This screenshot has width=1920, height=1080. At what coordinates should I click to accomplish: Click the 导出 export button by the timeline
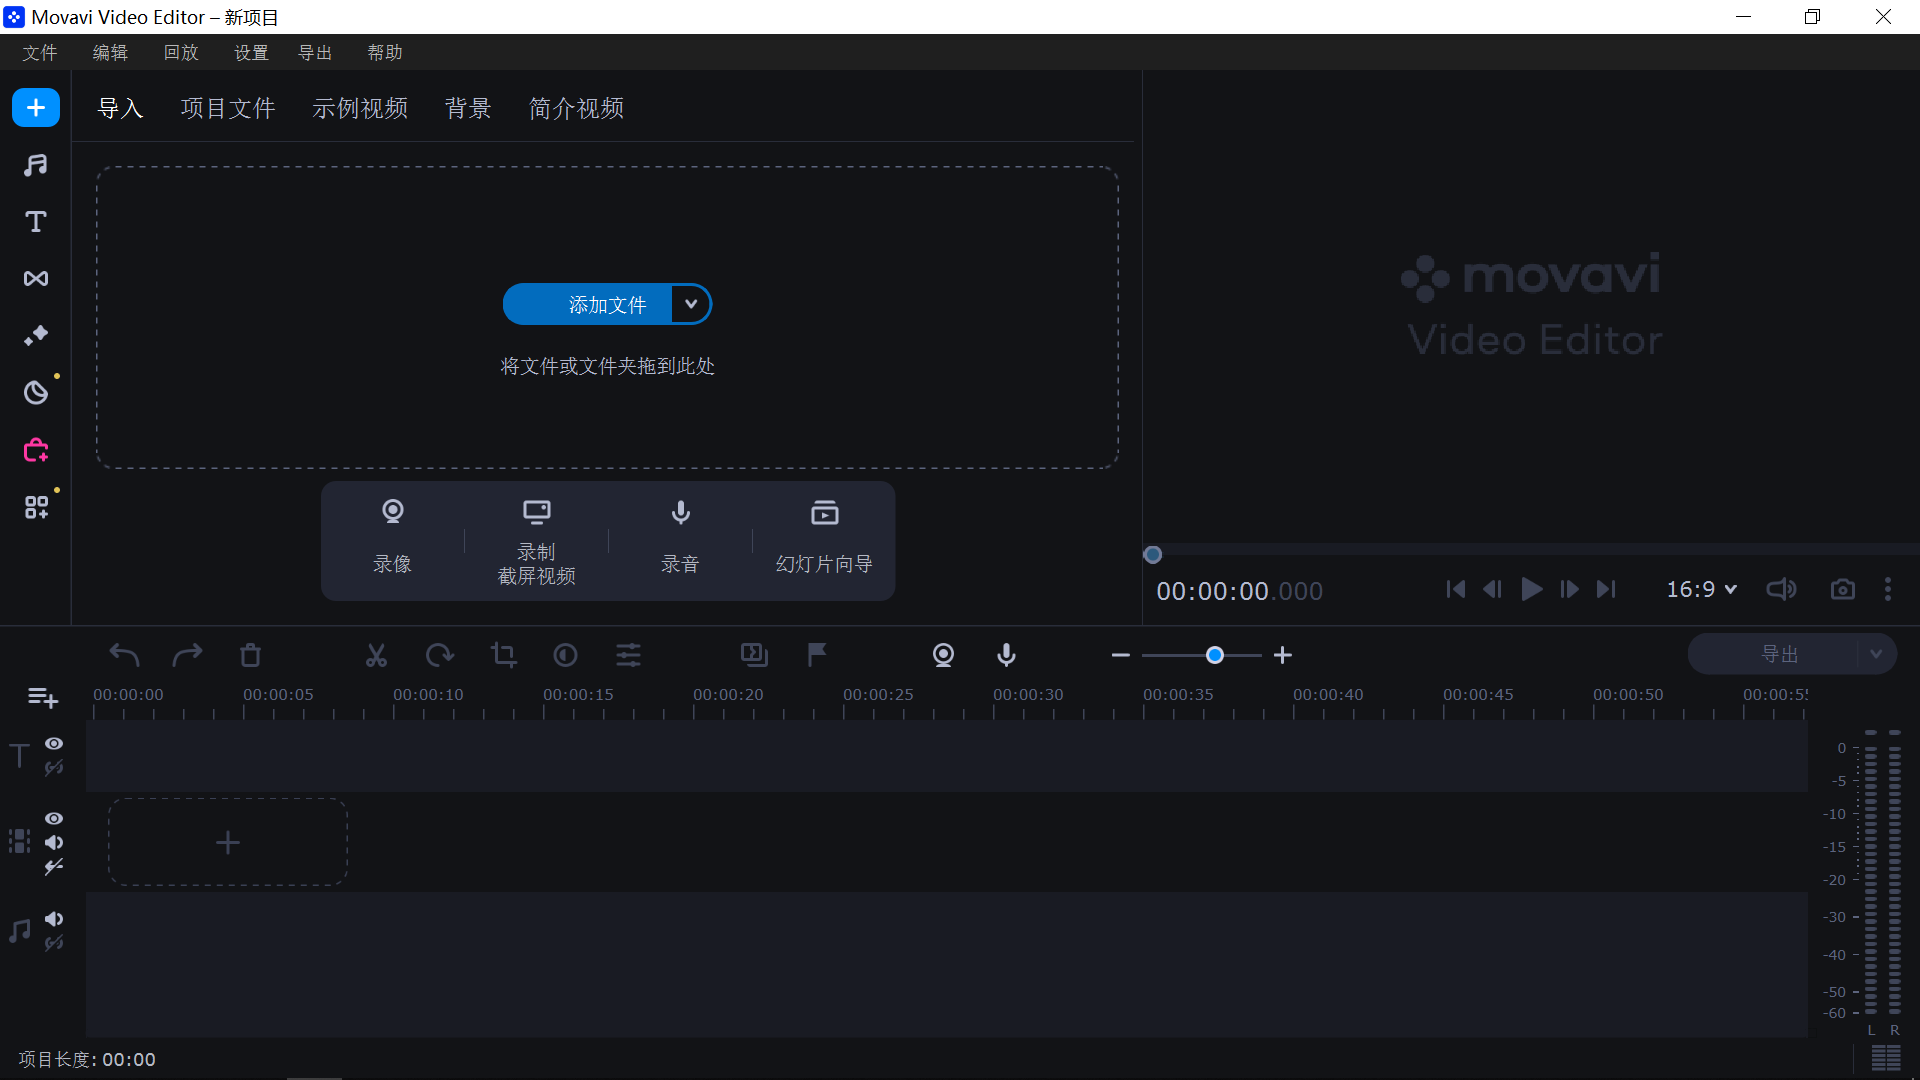1774,654
